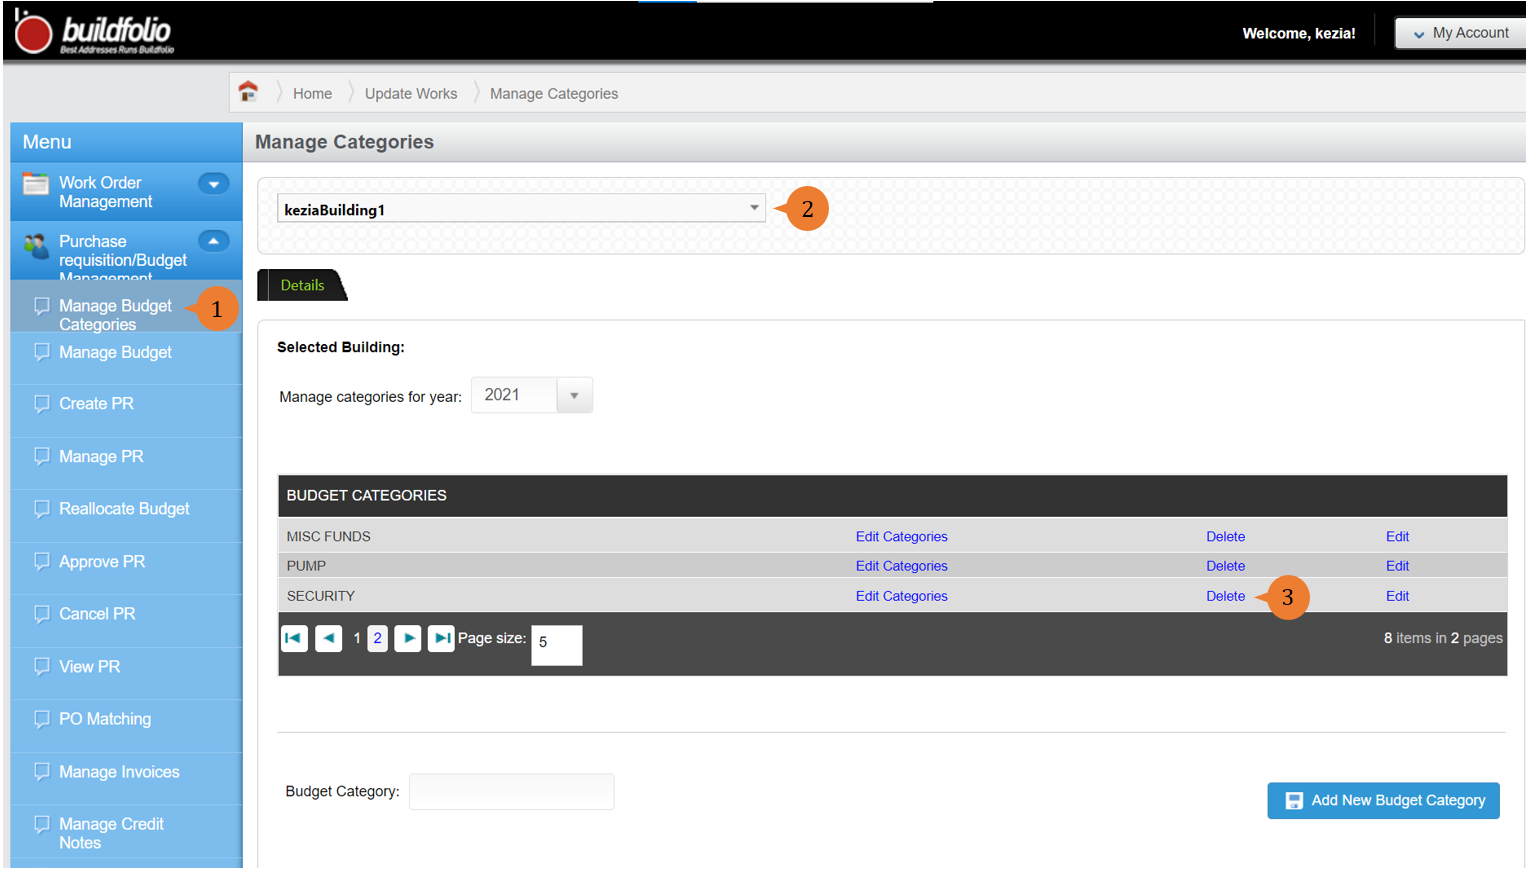Select the Details tab

[302, 285]
